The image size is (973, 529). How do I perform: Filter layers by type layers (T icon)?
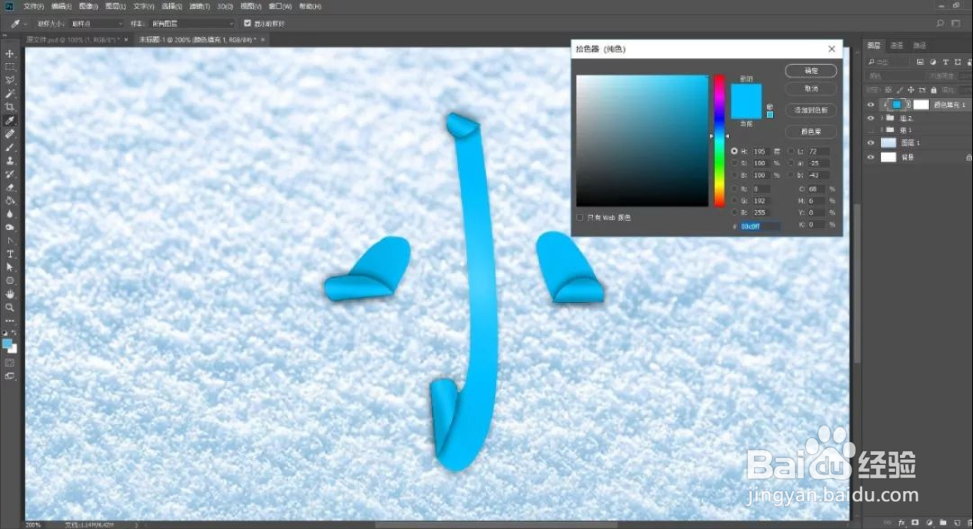click(945, 62)
